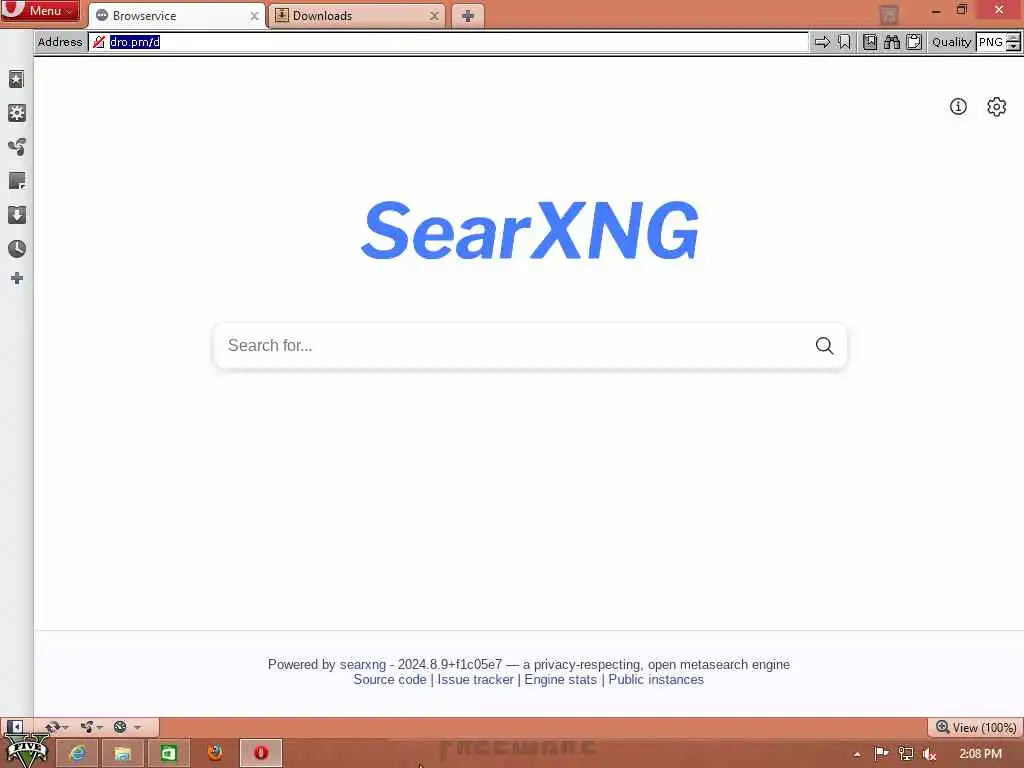
Task: Click the Quality PNG value field
Action: [990, 42]
